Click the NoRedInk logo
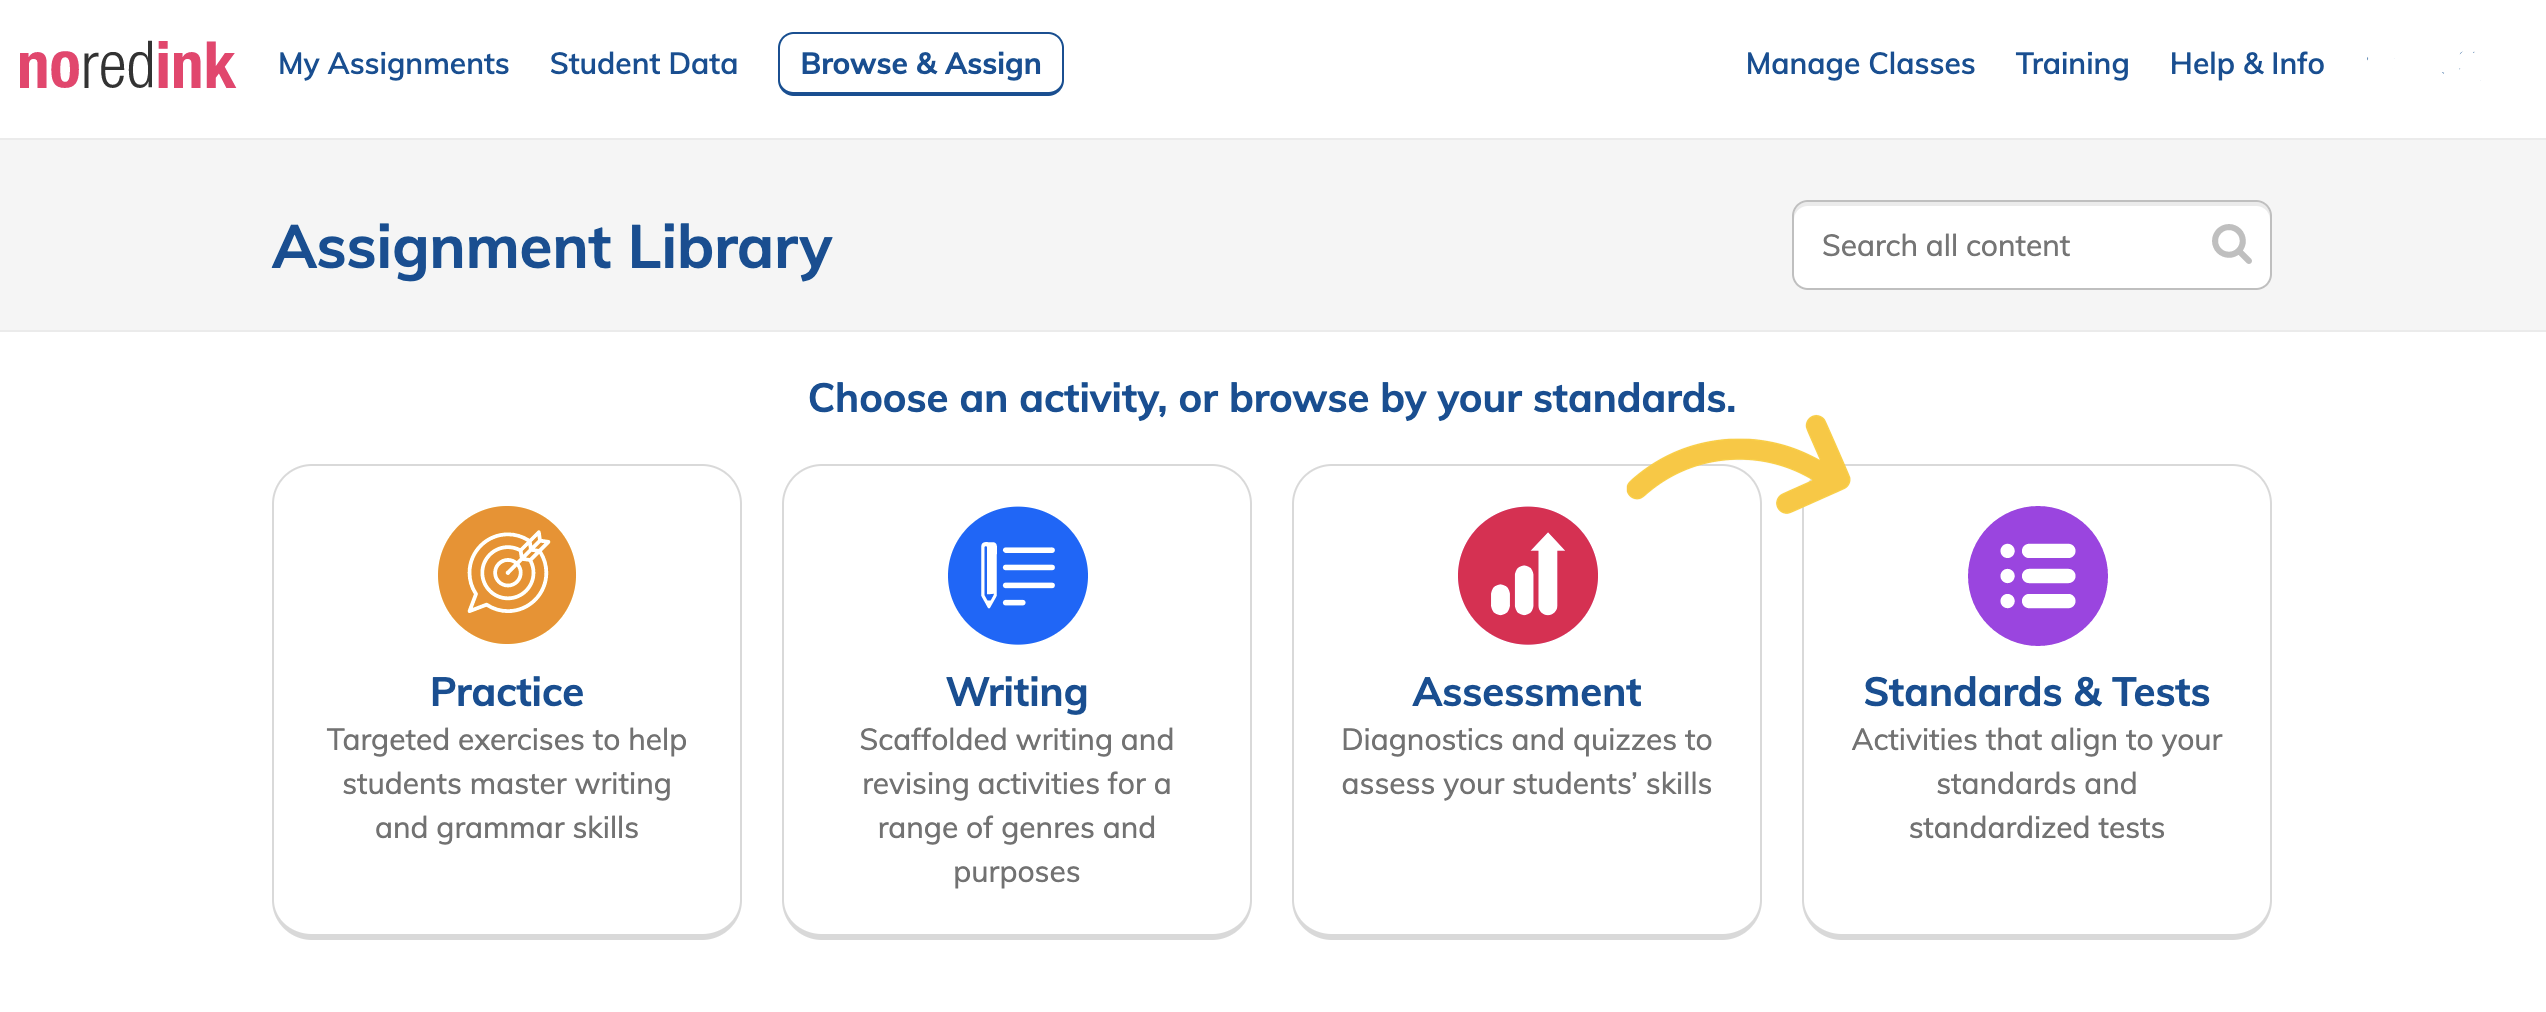The image size is (2546, 1012). [x=127, y=66]
